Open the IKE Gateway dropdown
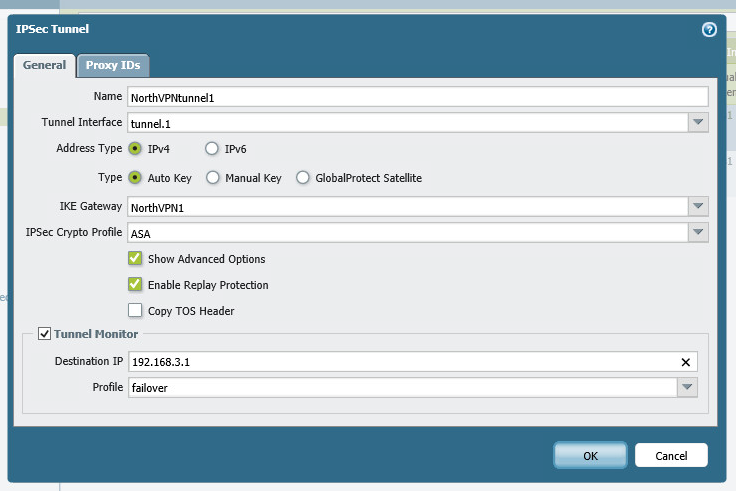This screenshot has height=491, width=736. click(698, 207)
